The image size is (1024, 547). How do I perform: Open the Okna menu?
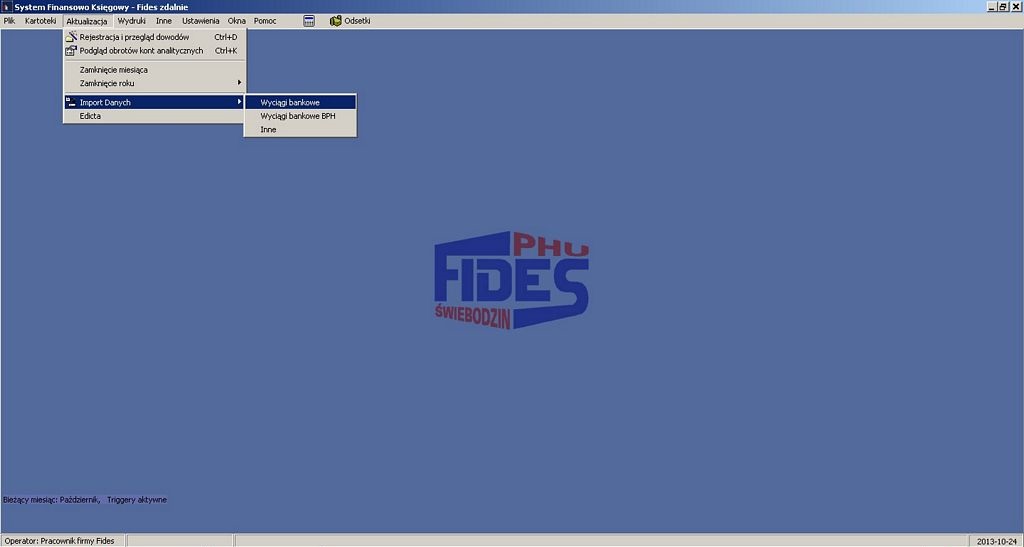(x=236, y=21)
